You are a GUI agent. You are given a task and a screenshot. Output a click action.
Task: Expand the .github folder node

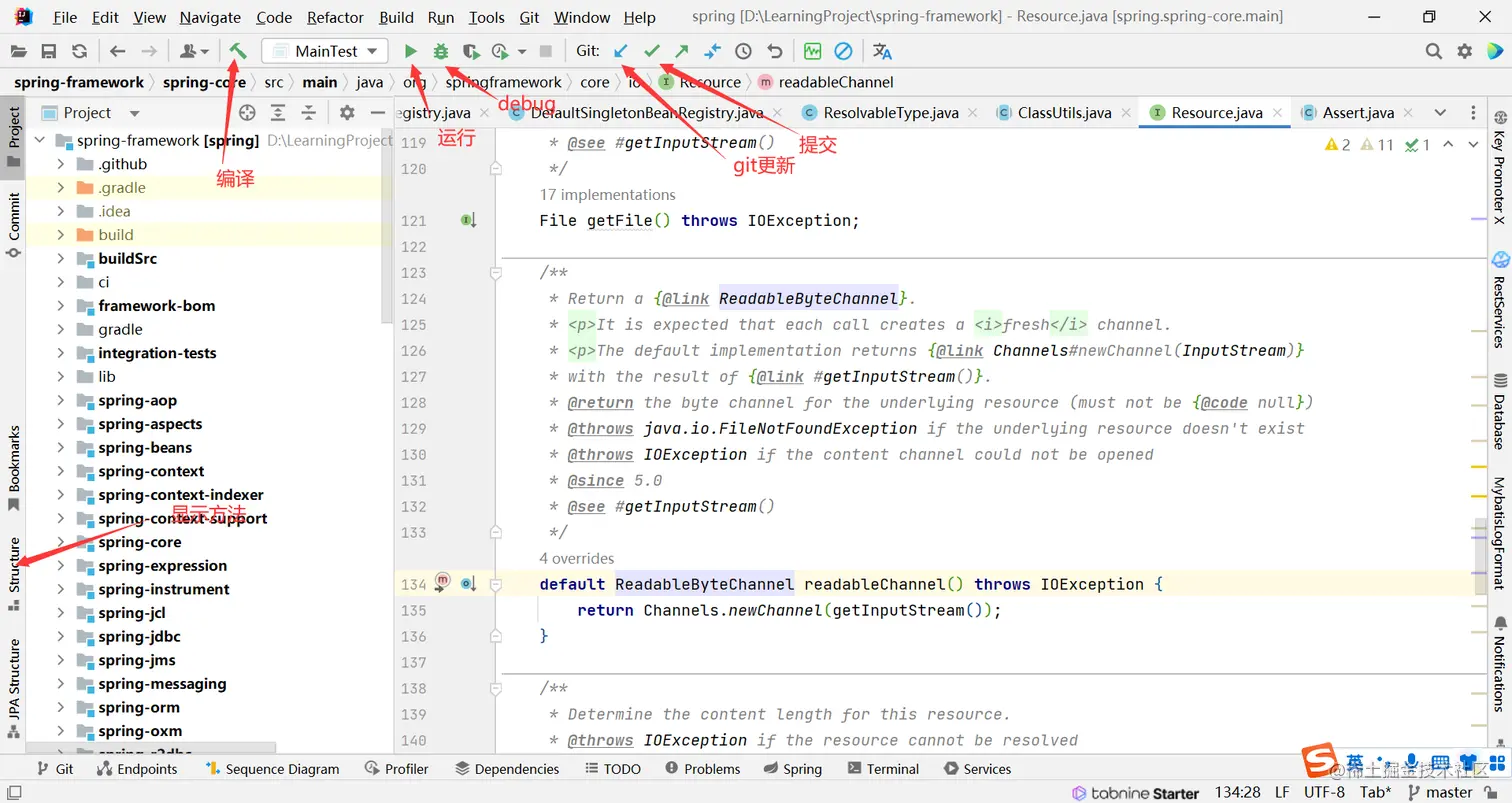tap(60, 164)
